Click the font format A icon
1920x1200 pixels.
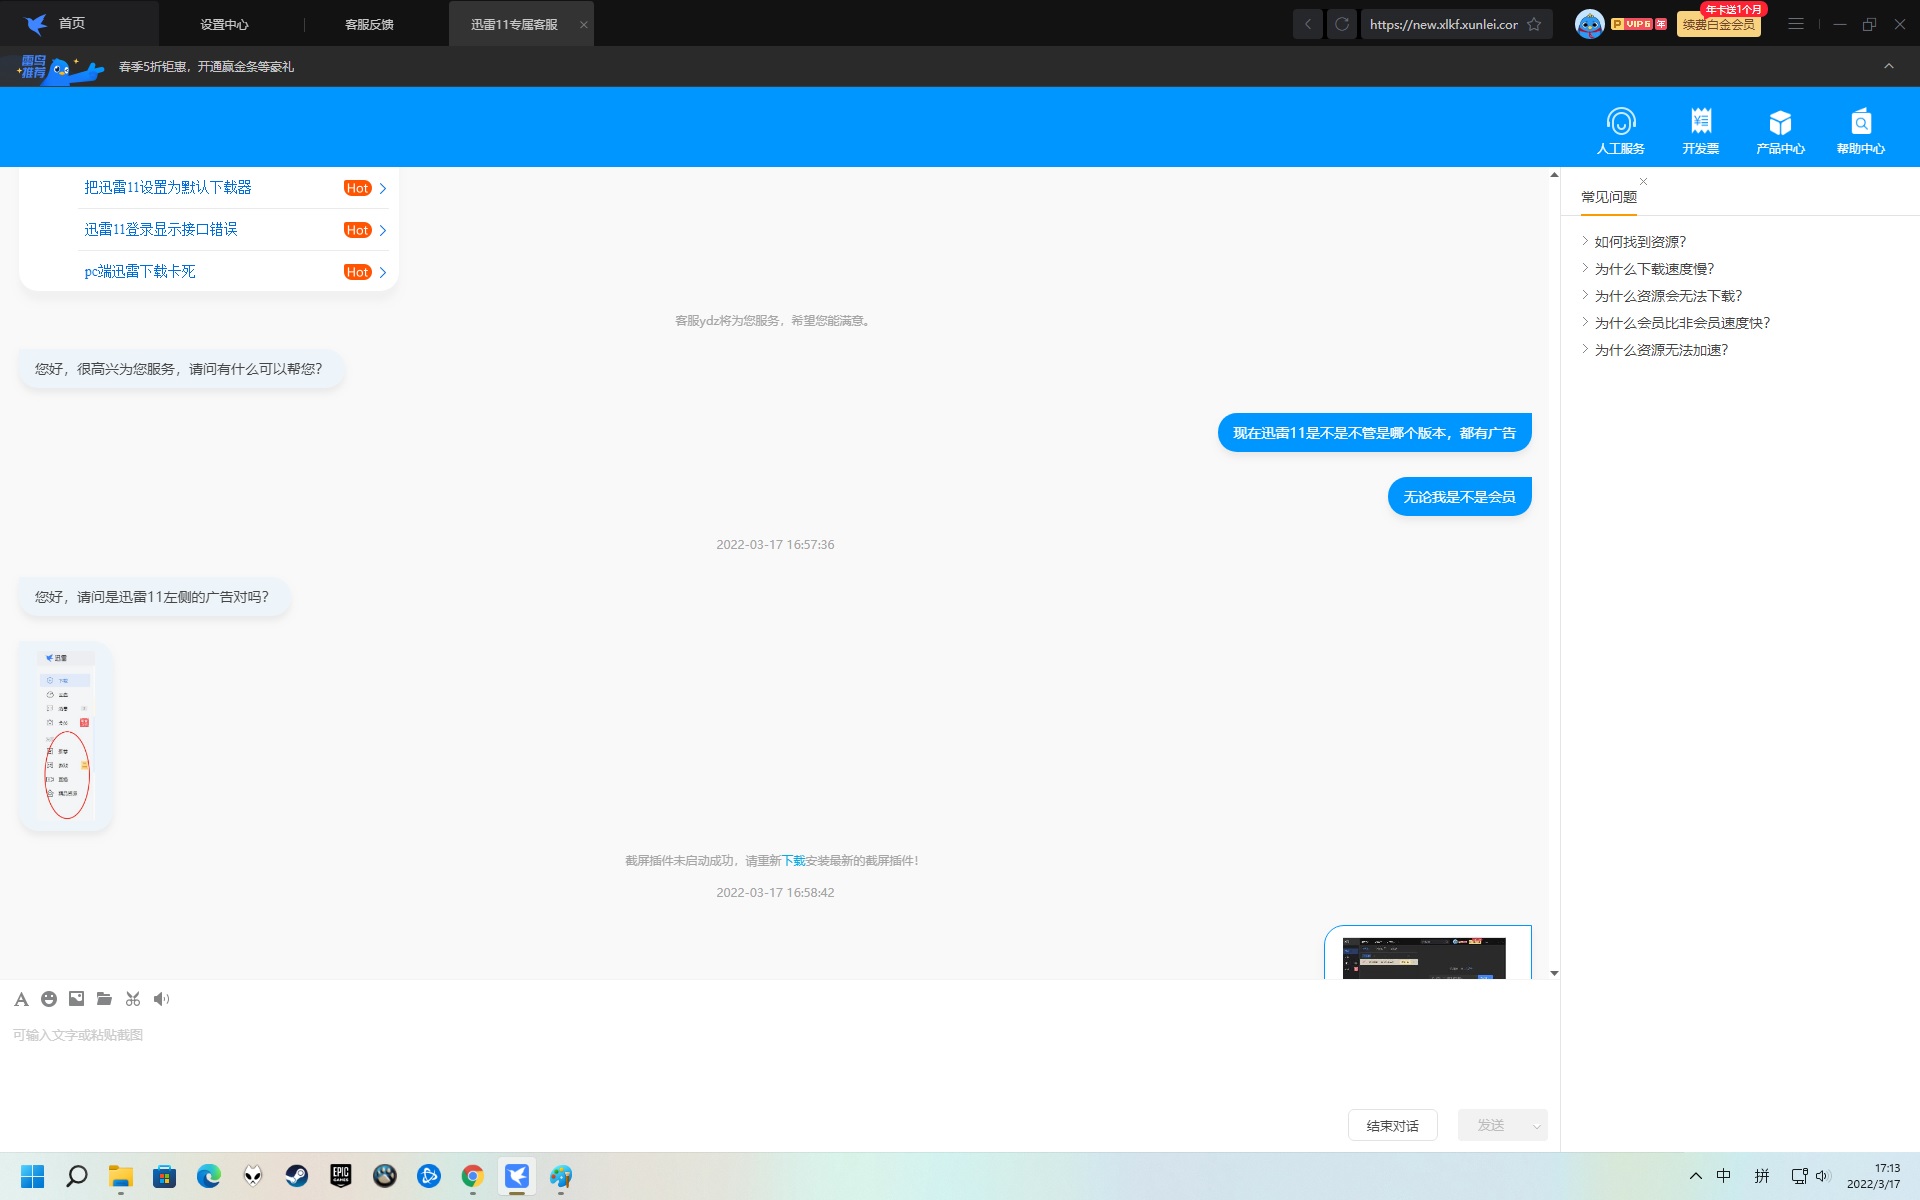21,999
